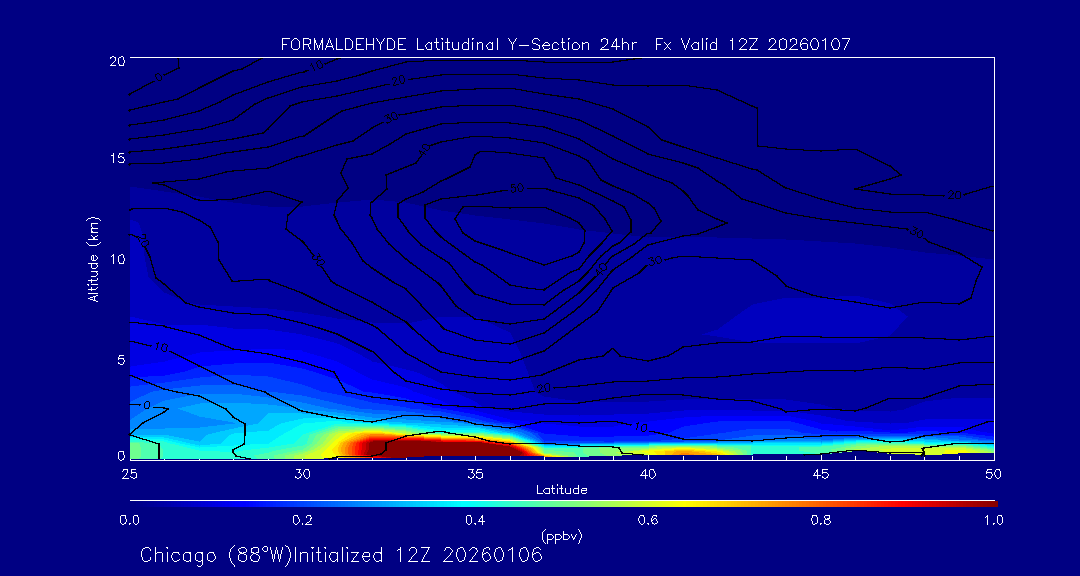Click the "Latitude" horizontal axis label
The height and width of the screenshot is (576, 1080).
(561, 490)
